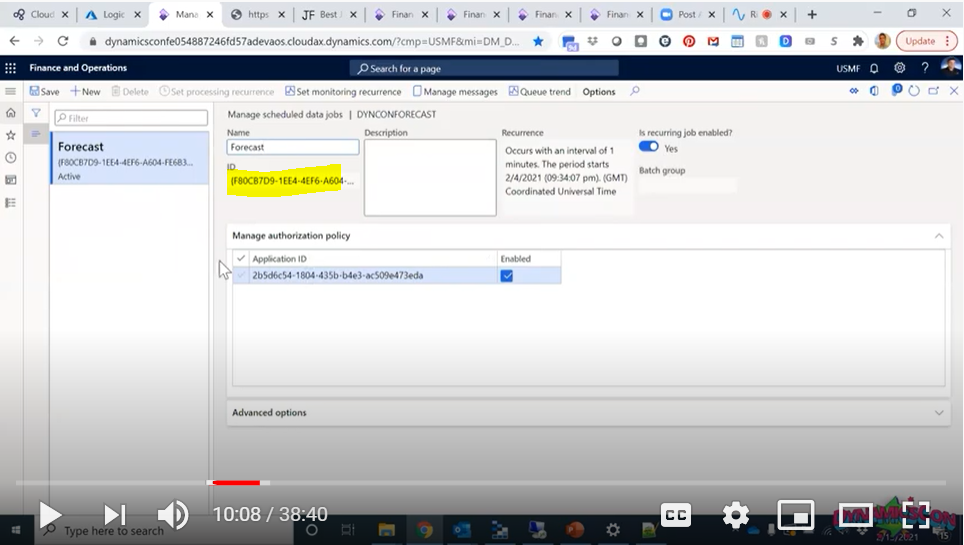
Task: Click the USMF company selector
Action: click(x=848, y=68)
